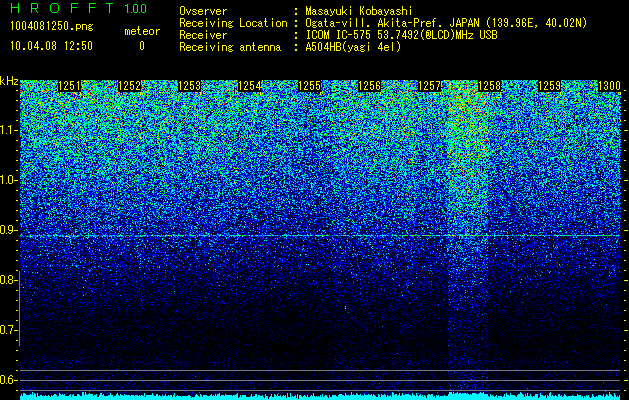The width and height of the screenshot is (629, 400).
Task: Click the 'meteor' counter label
Action: tap(142, 31)
